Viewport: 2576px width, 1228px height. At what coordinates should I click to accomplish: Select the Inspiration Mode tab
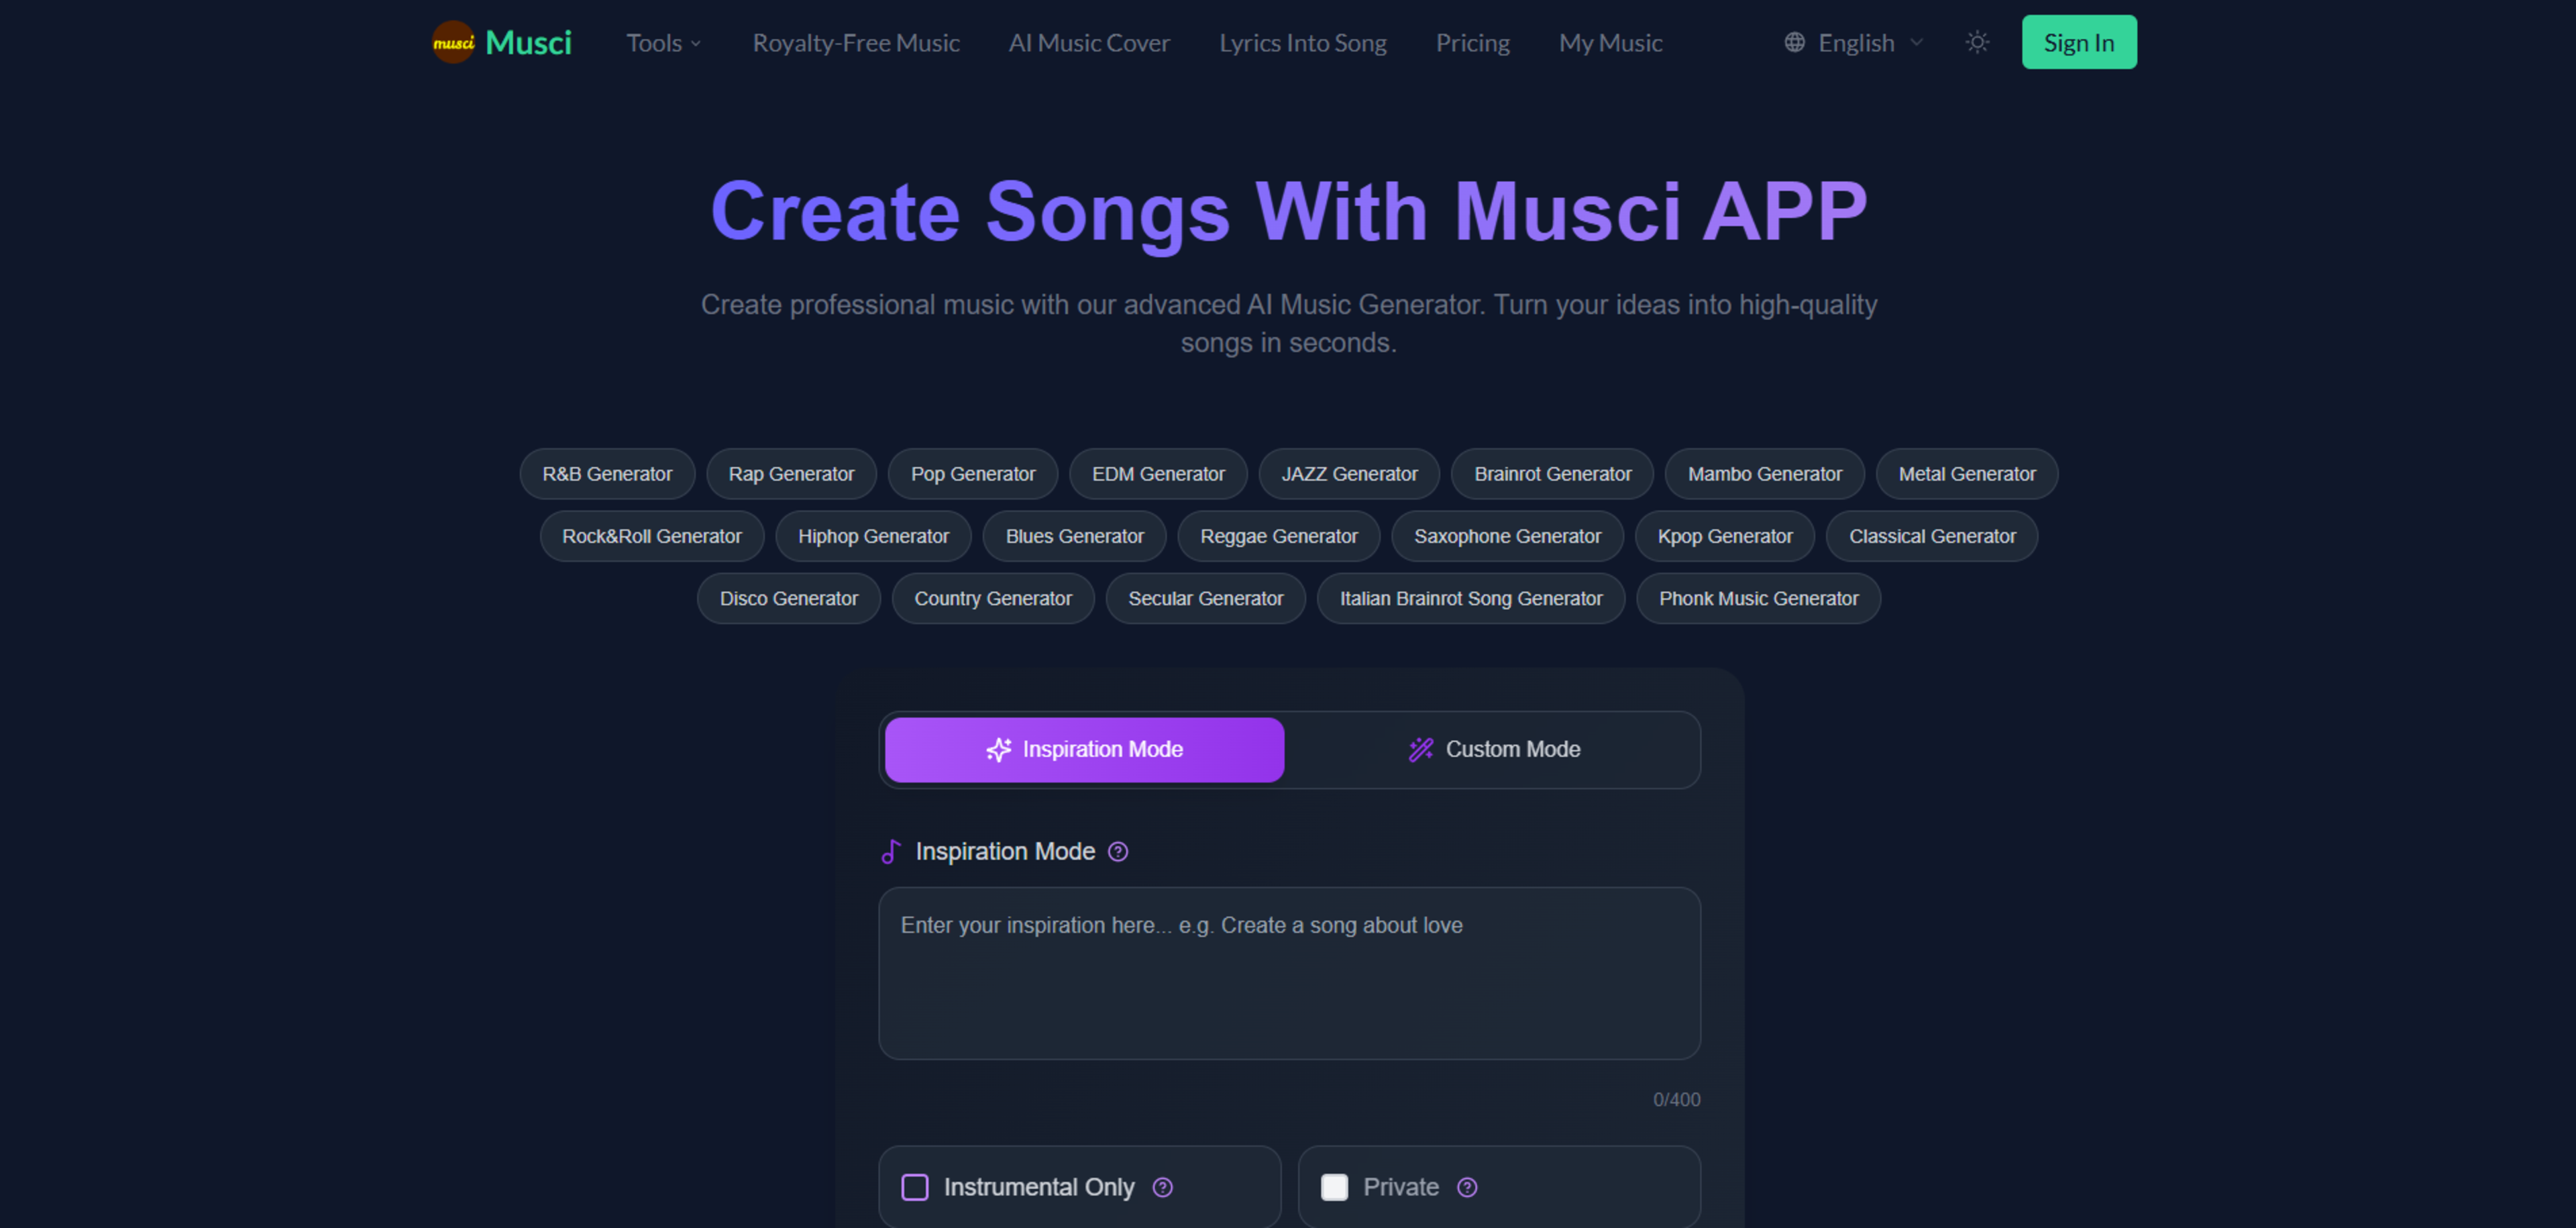click(1084, 749)
